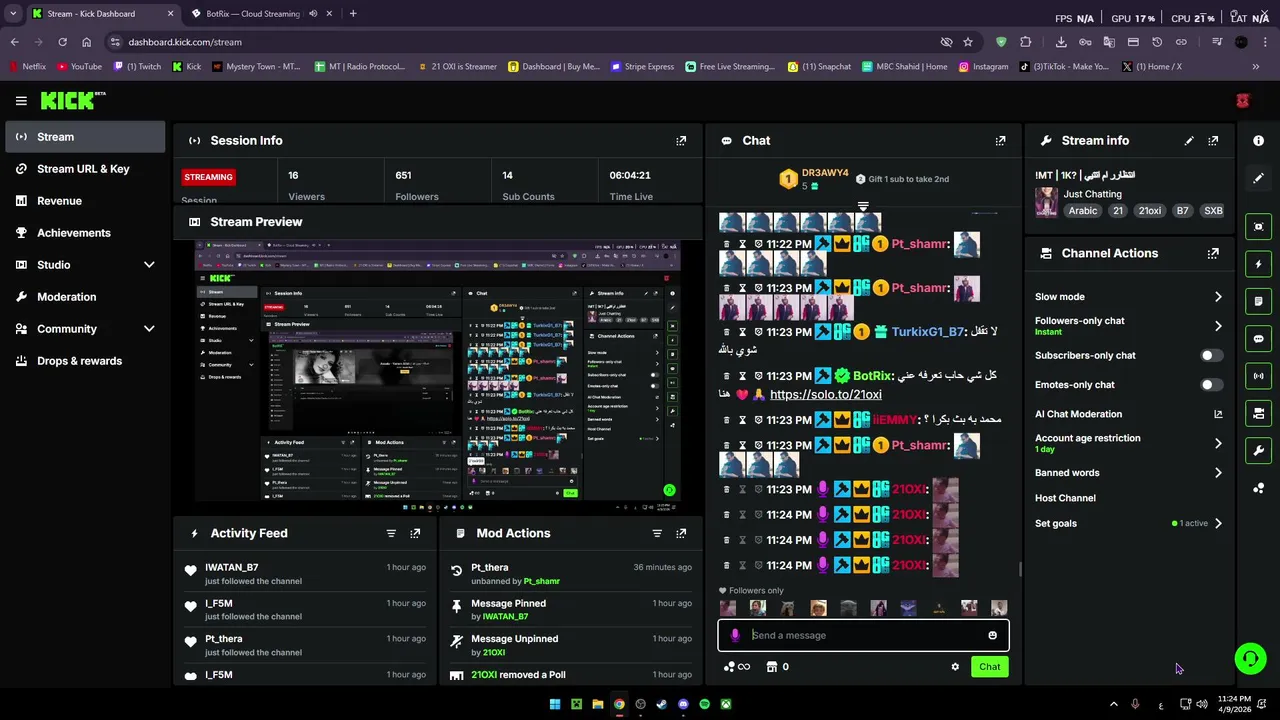Viewport: 1280px width, 720px height.
Task: Toggle Emotes-only chat switch
Action: pos(1210,384)
